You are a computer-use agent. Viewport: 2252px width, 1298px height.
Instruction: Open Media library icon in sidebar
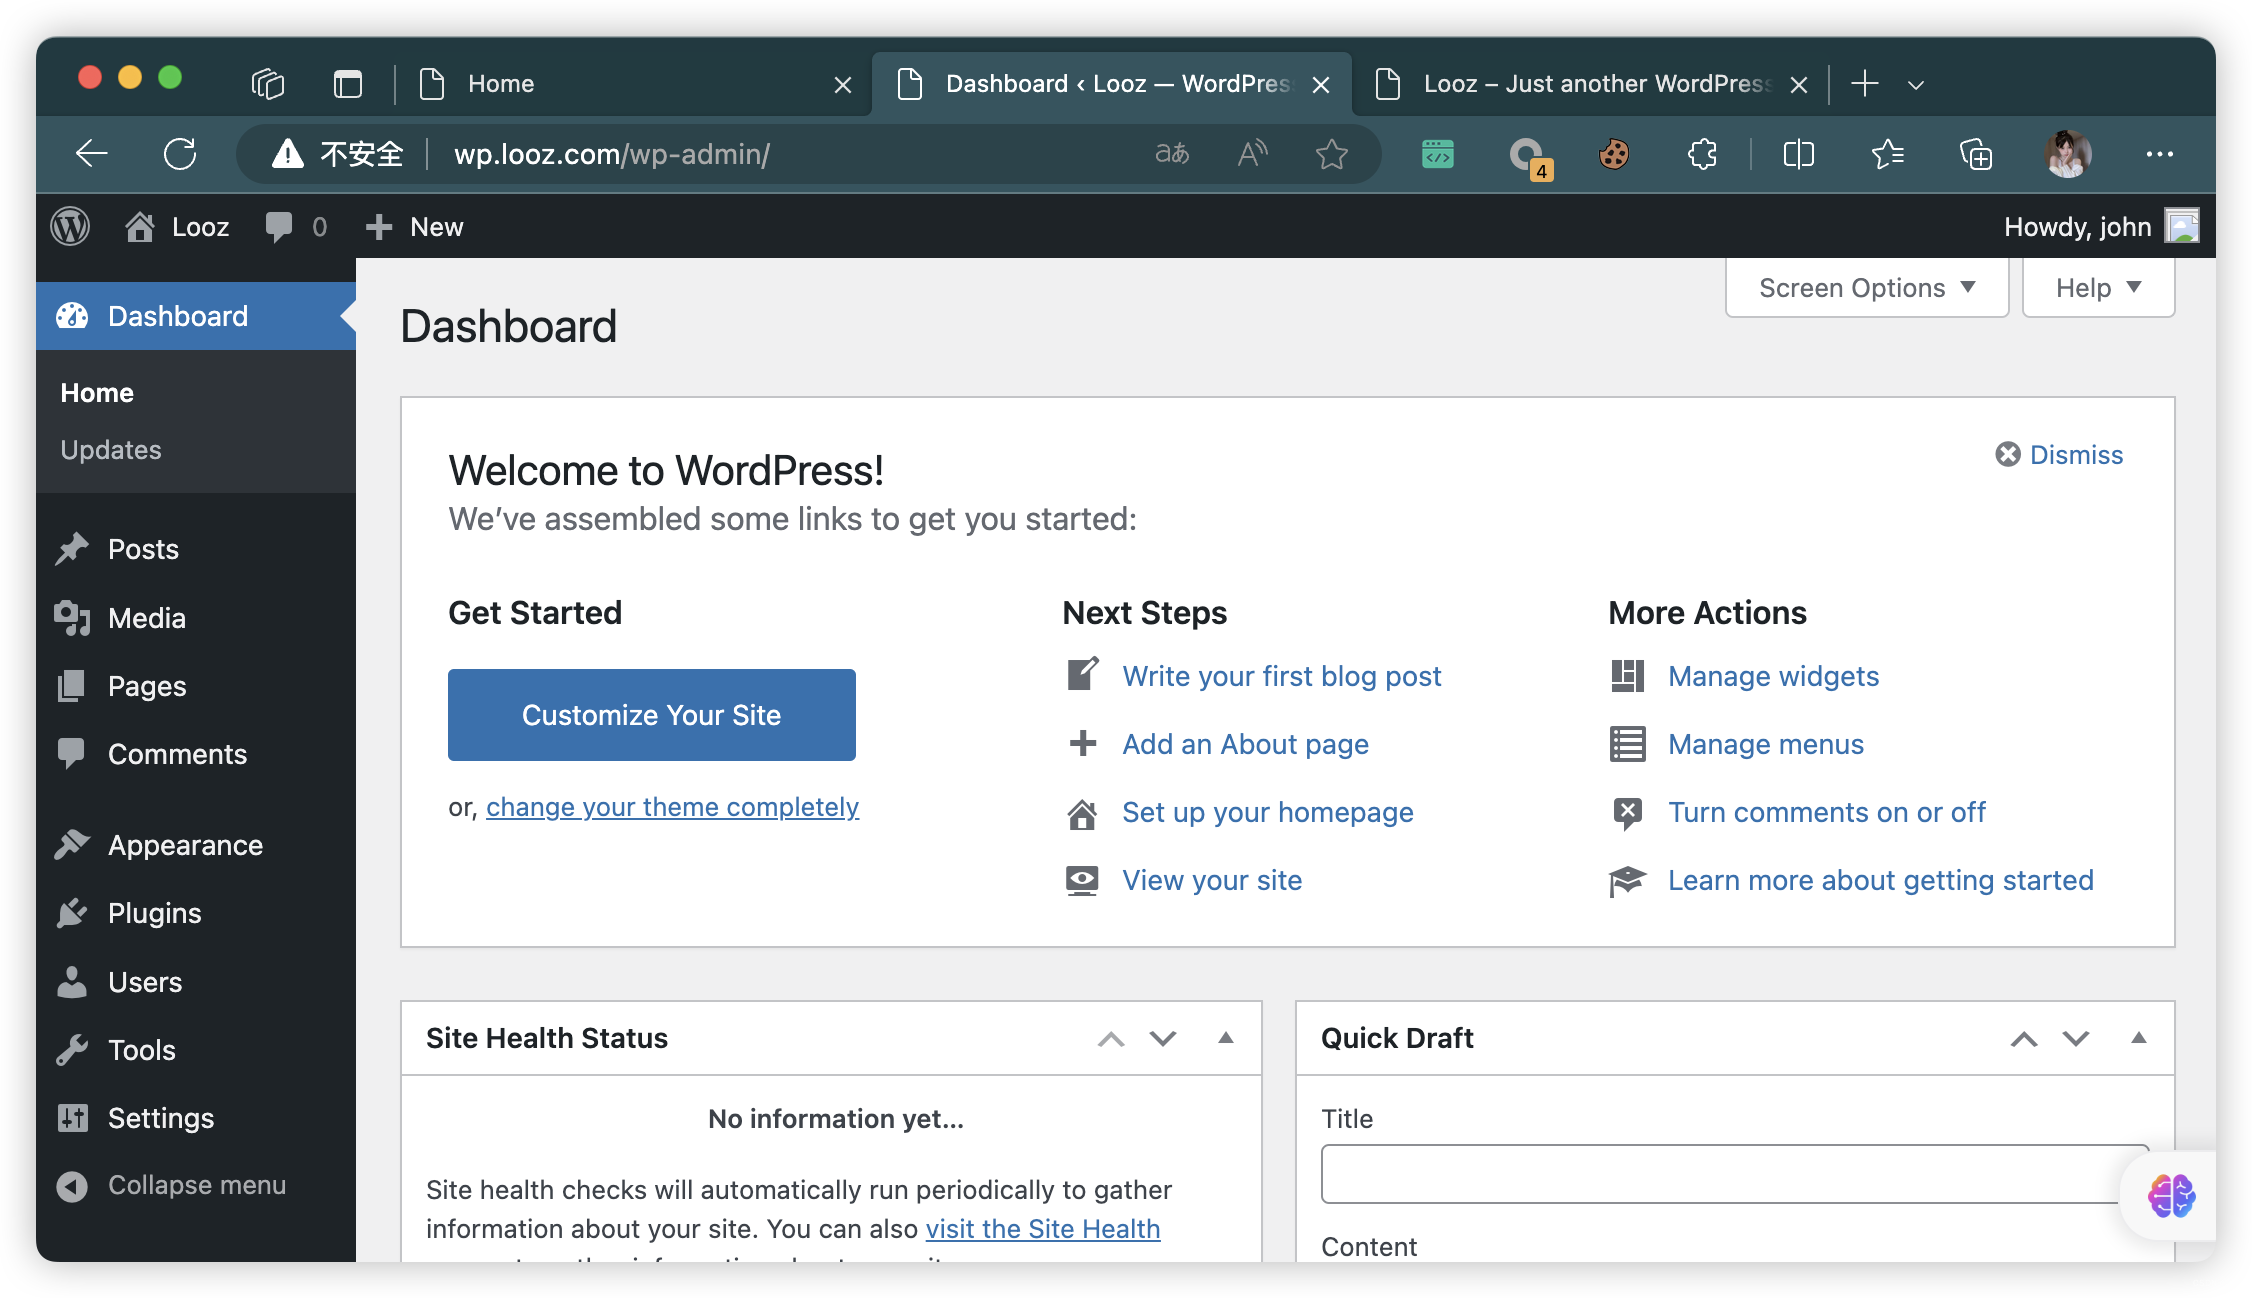(x=72, y=618)
